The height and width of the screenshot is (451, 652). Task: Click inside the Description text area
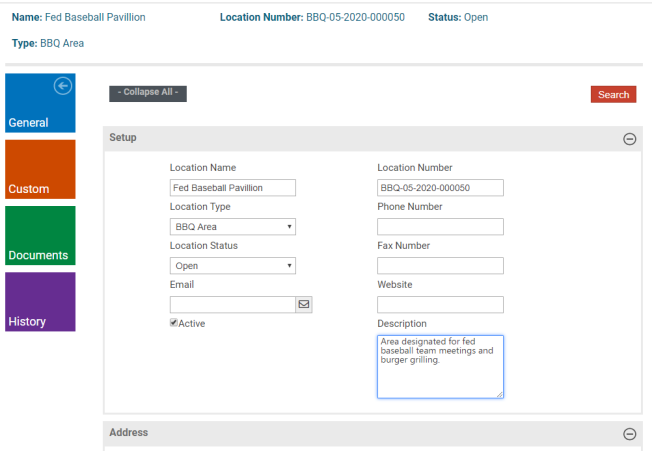click(440, 366)
